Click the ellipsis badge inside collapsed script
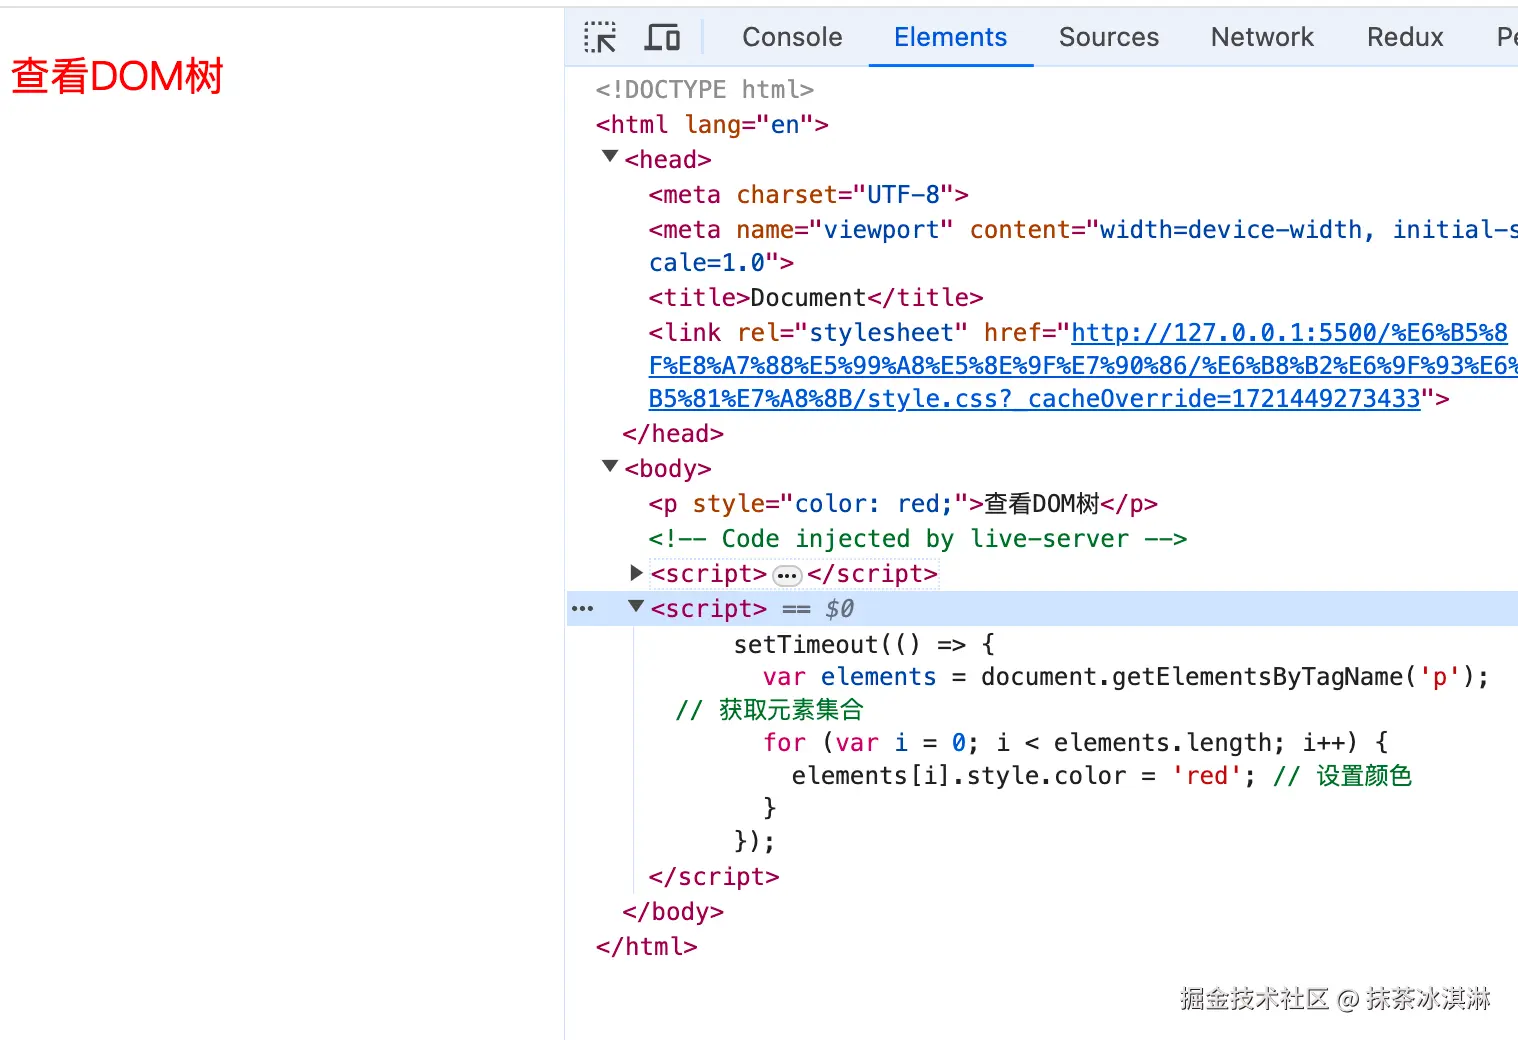The height and width of the screenshot is (1040, 1518). pos(788,576)
